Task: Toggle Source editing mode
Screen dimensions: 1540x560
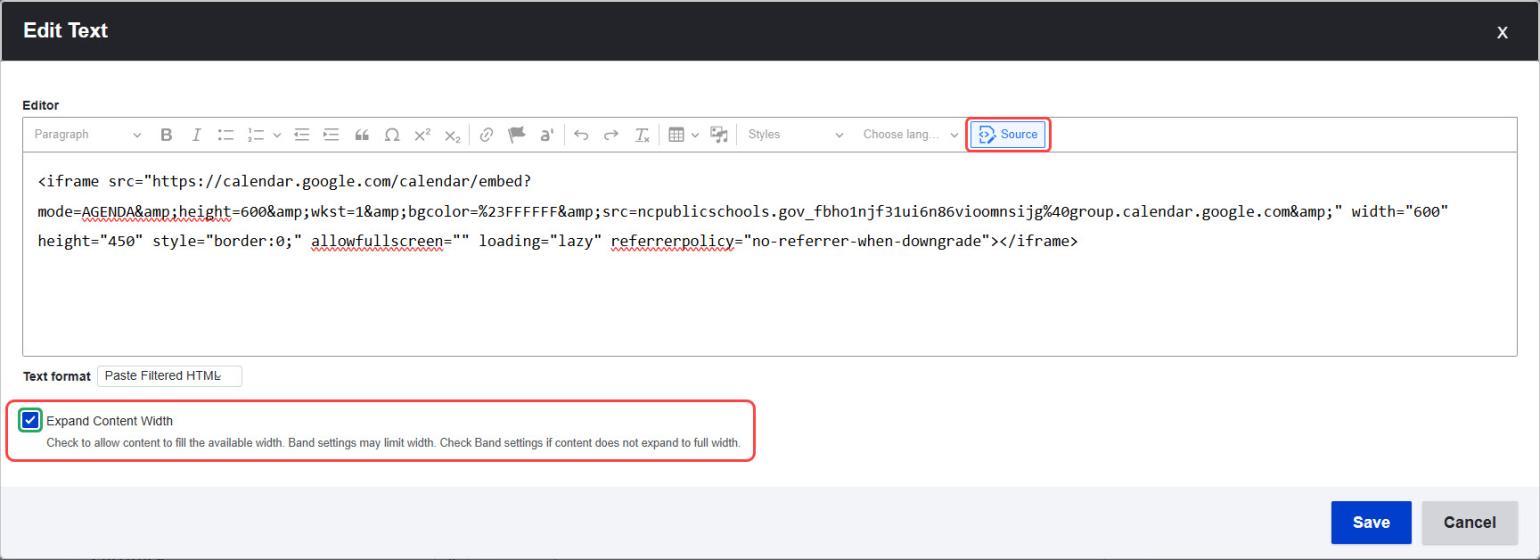Action: (x=1008, y=135)
